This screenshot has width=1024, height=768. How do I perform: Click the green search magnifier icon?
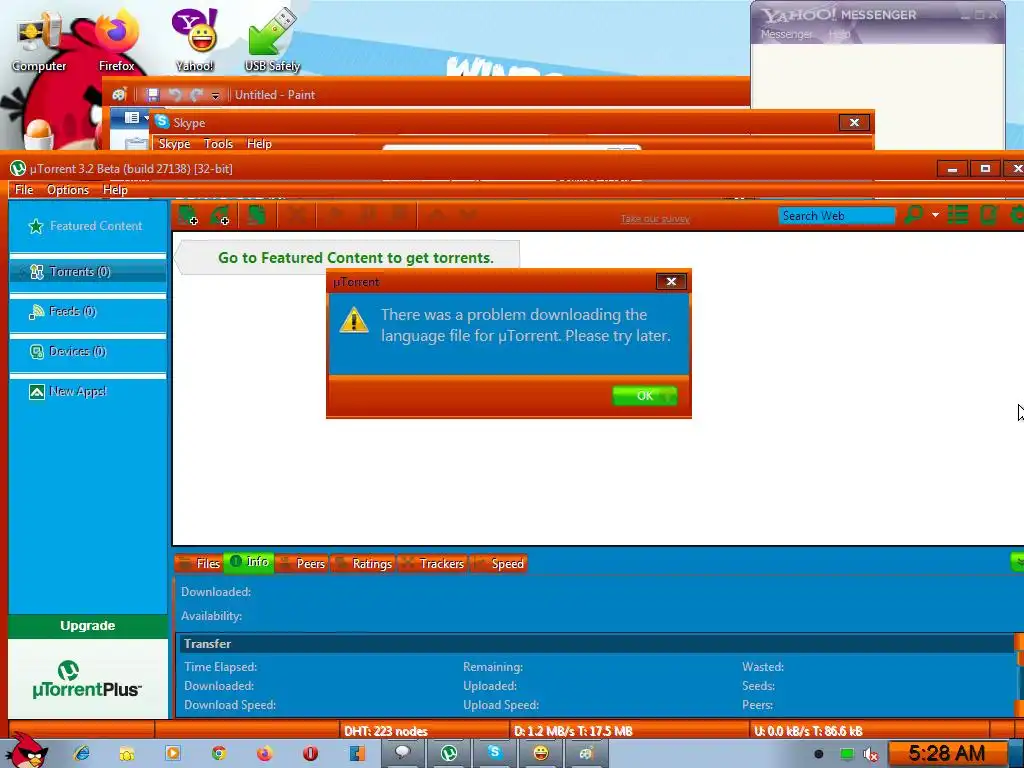(914, 214)
